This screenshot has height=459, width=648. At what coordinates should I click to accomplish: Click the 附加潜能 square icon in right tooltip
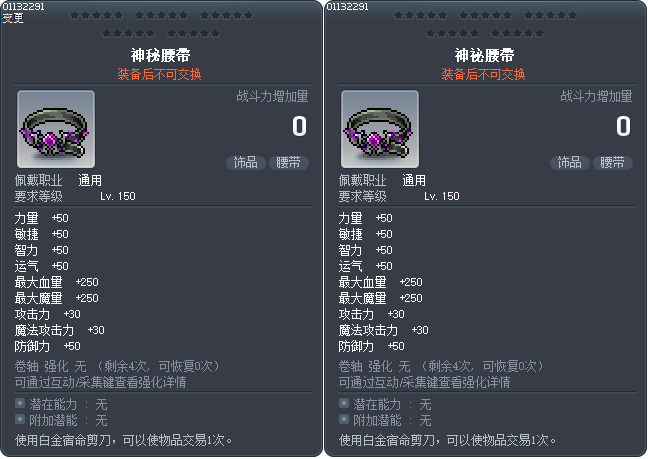click(x=344, y=420)
